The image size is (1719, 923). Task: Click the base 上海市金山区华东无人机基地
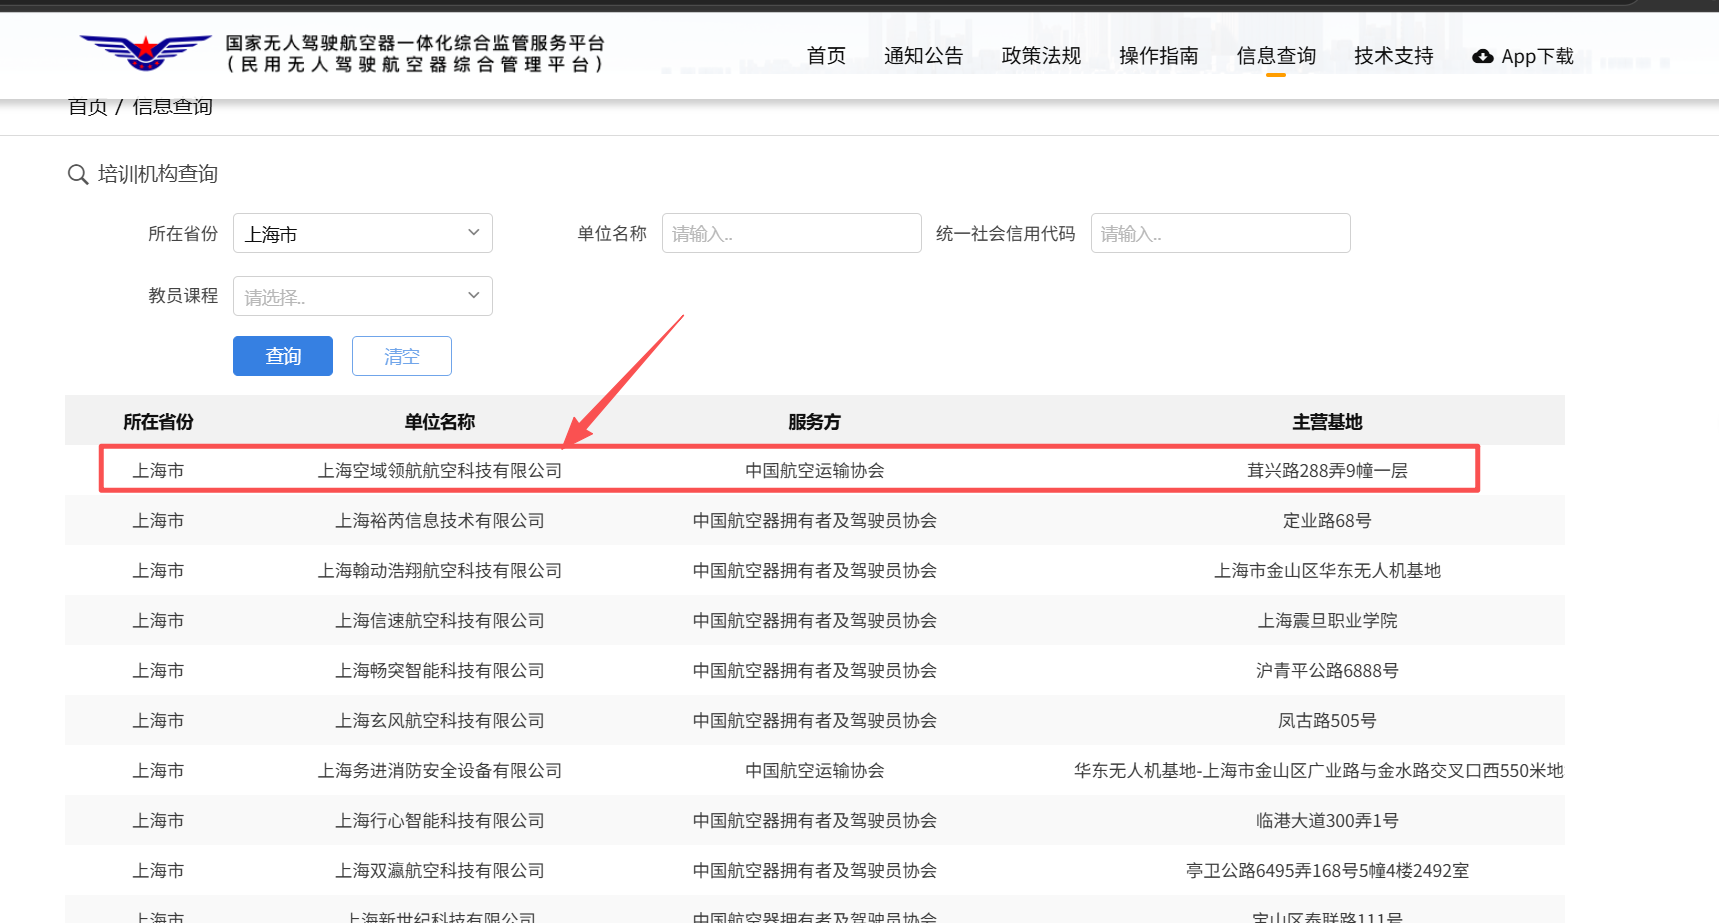pos(1327,571)
